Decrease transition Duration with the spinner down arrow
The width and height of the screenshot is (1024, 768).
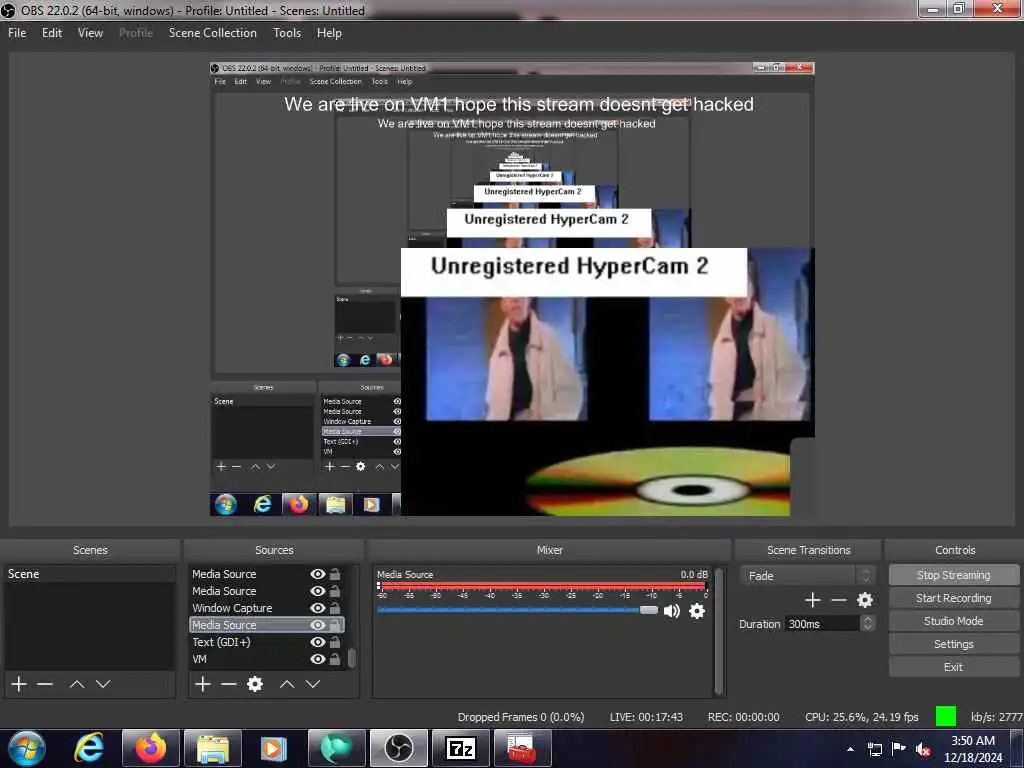(867, 628)
